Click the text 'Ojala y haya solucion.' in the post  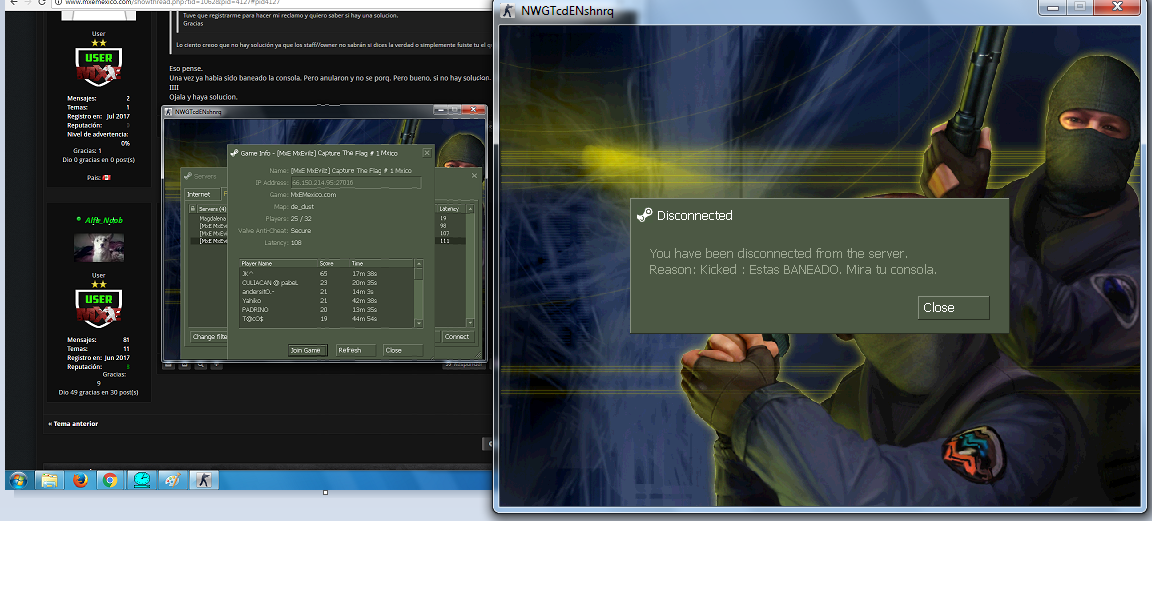pos(204,97)
